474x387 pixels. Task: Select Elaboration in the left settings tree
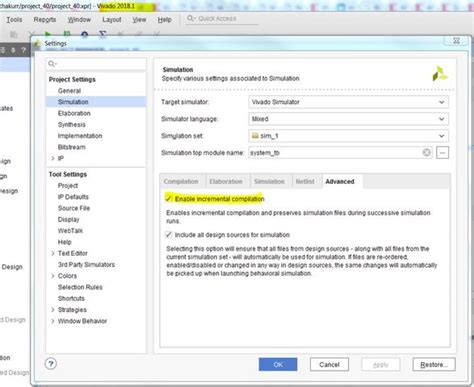coord(74,113)
